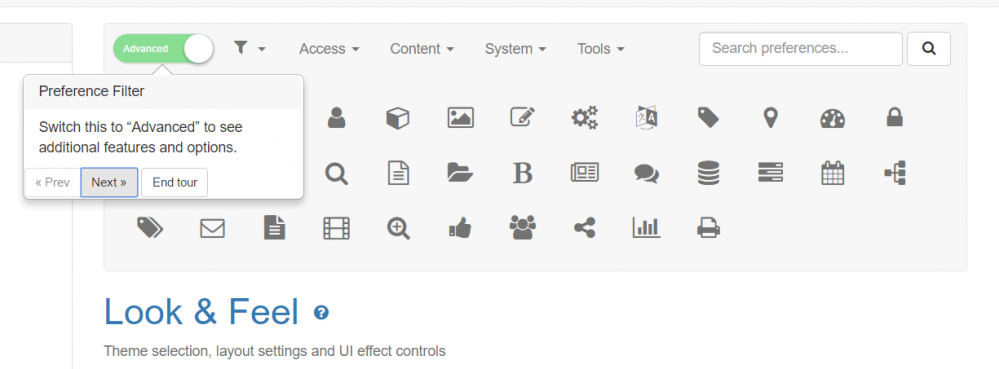This screenshot has width=999, height=369.
Task: Click the help icon beside Look & Feel
Action: [x=321, y=312]
